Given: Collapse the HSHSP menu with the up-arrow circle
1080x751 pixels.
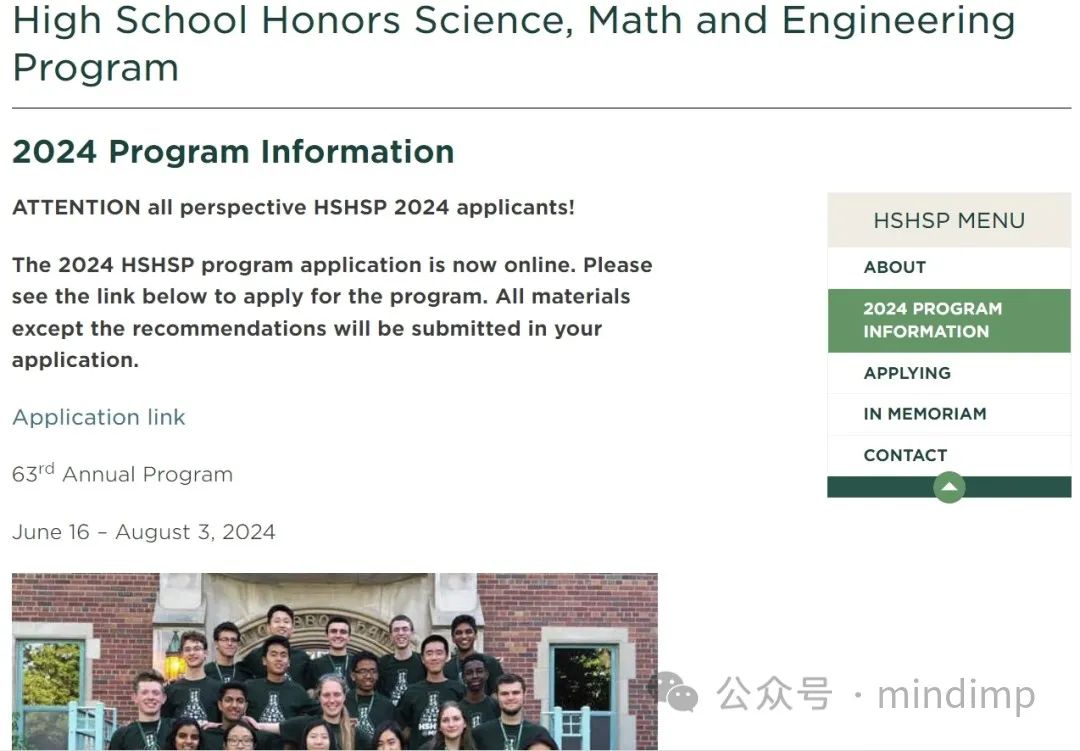Looking at the screenshot, I should pos(949,488).
